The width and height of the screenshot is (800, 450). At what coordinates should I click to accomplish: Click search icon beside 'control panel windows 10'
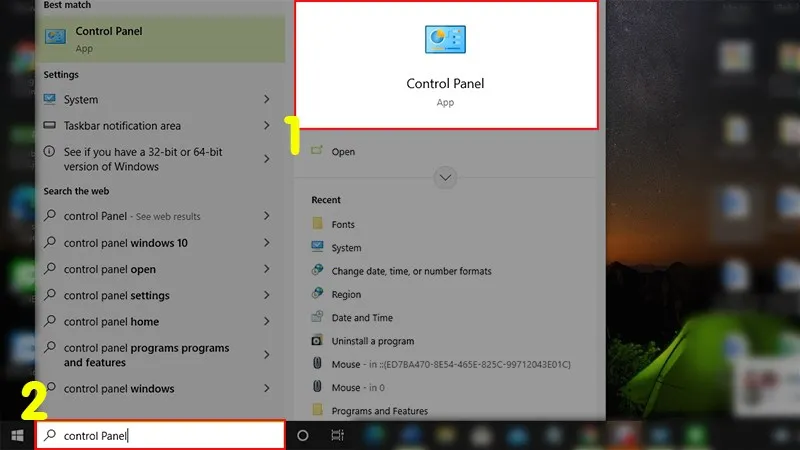[x=50, y=242]
